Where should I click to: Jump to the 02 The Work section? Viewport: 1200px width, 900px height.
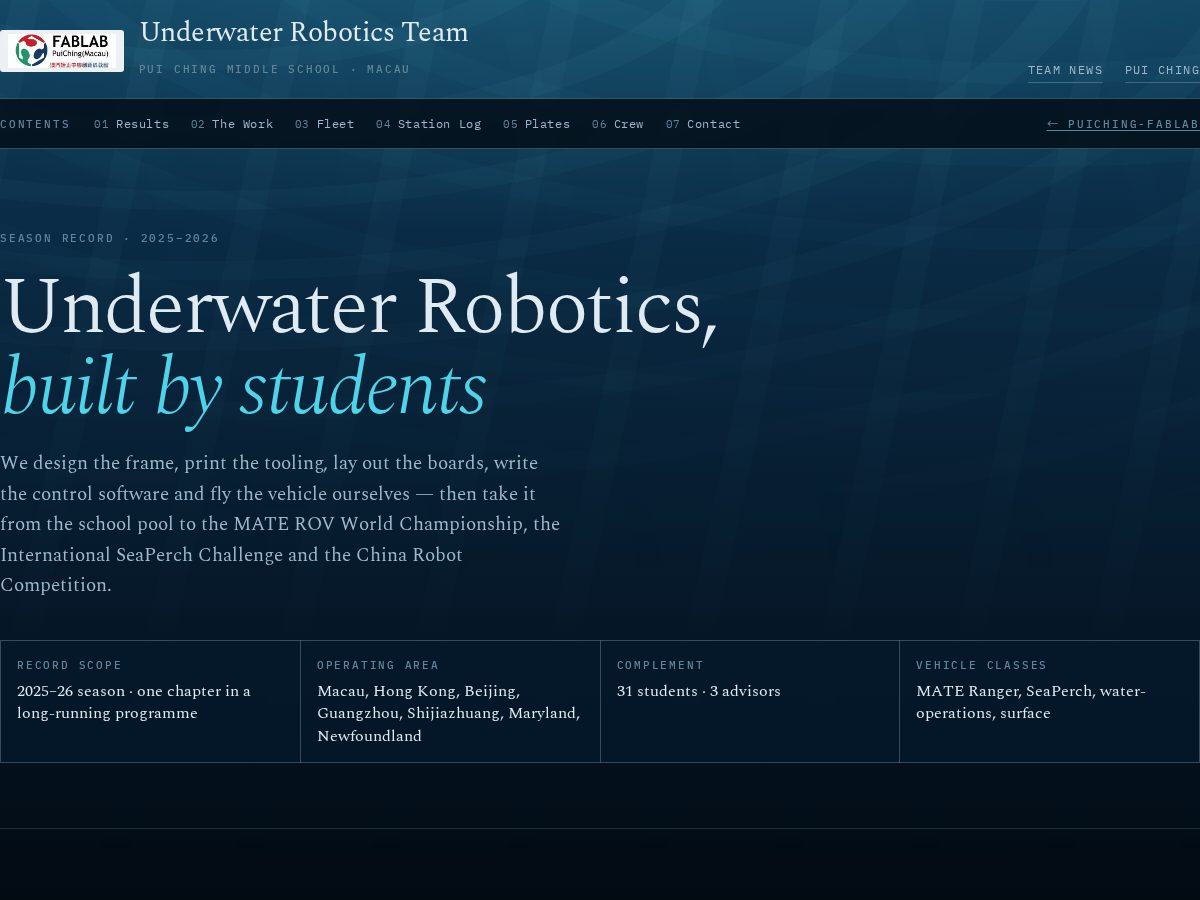(232, 124)
